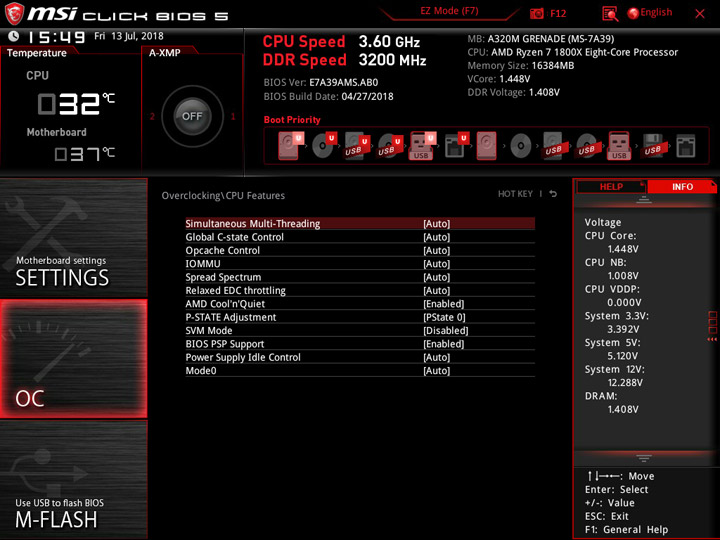Image resolution: width=720 pixels, height=540 pixels.
Task: Click the scroll-up handle atop the info panel
Action: click(644, 199)
